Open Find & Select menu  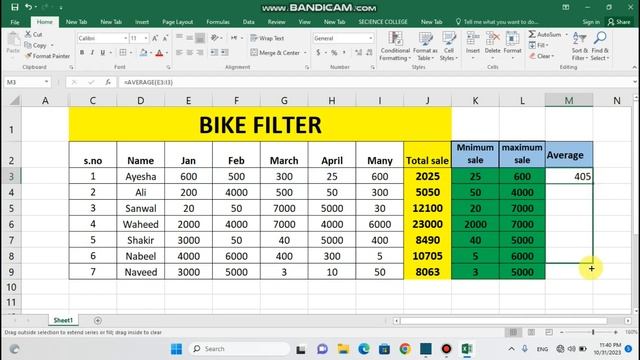pos(600,46)
